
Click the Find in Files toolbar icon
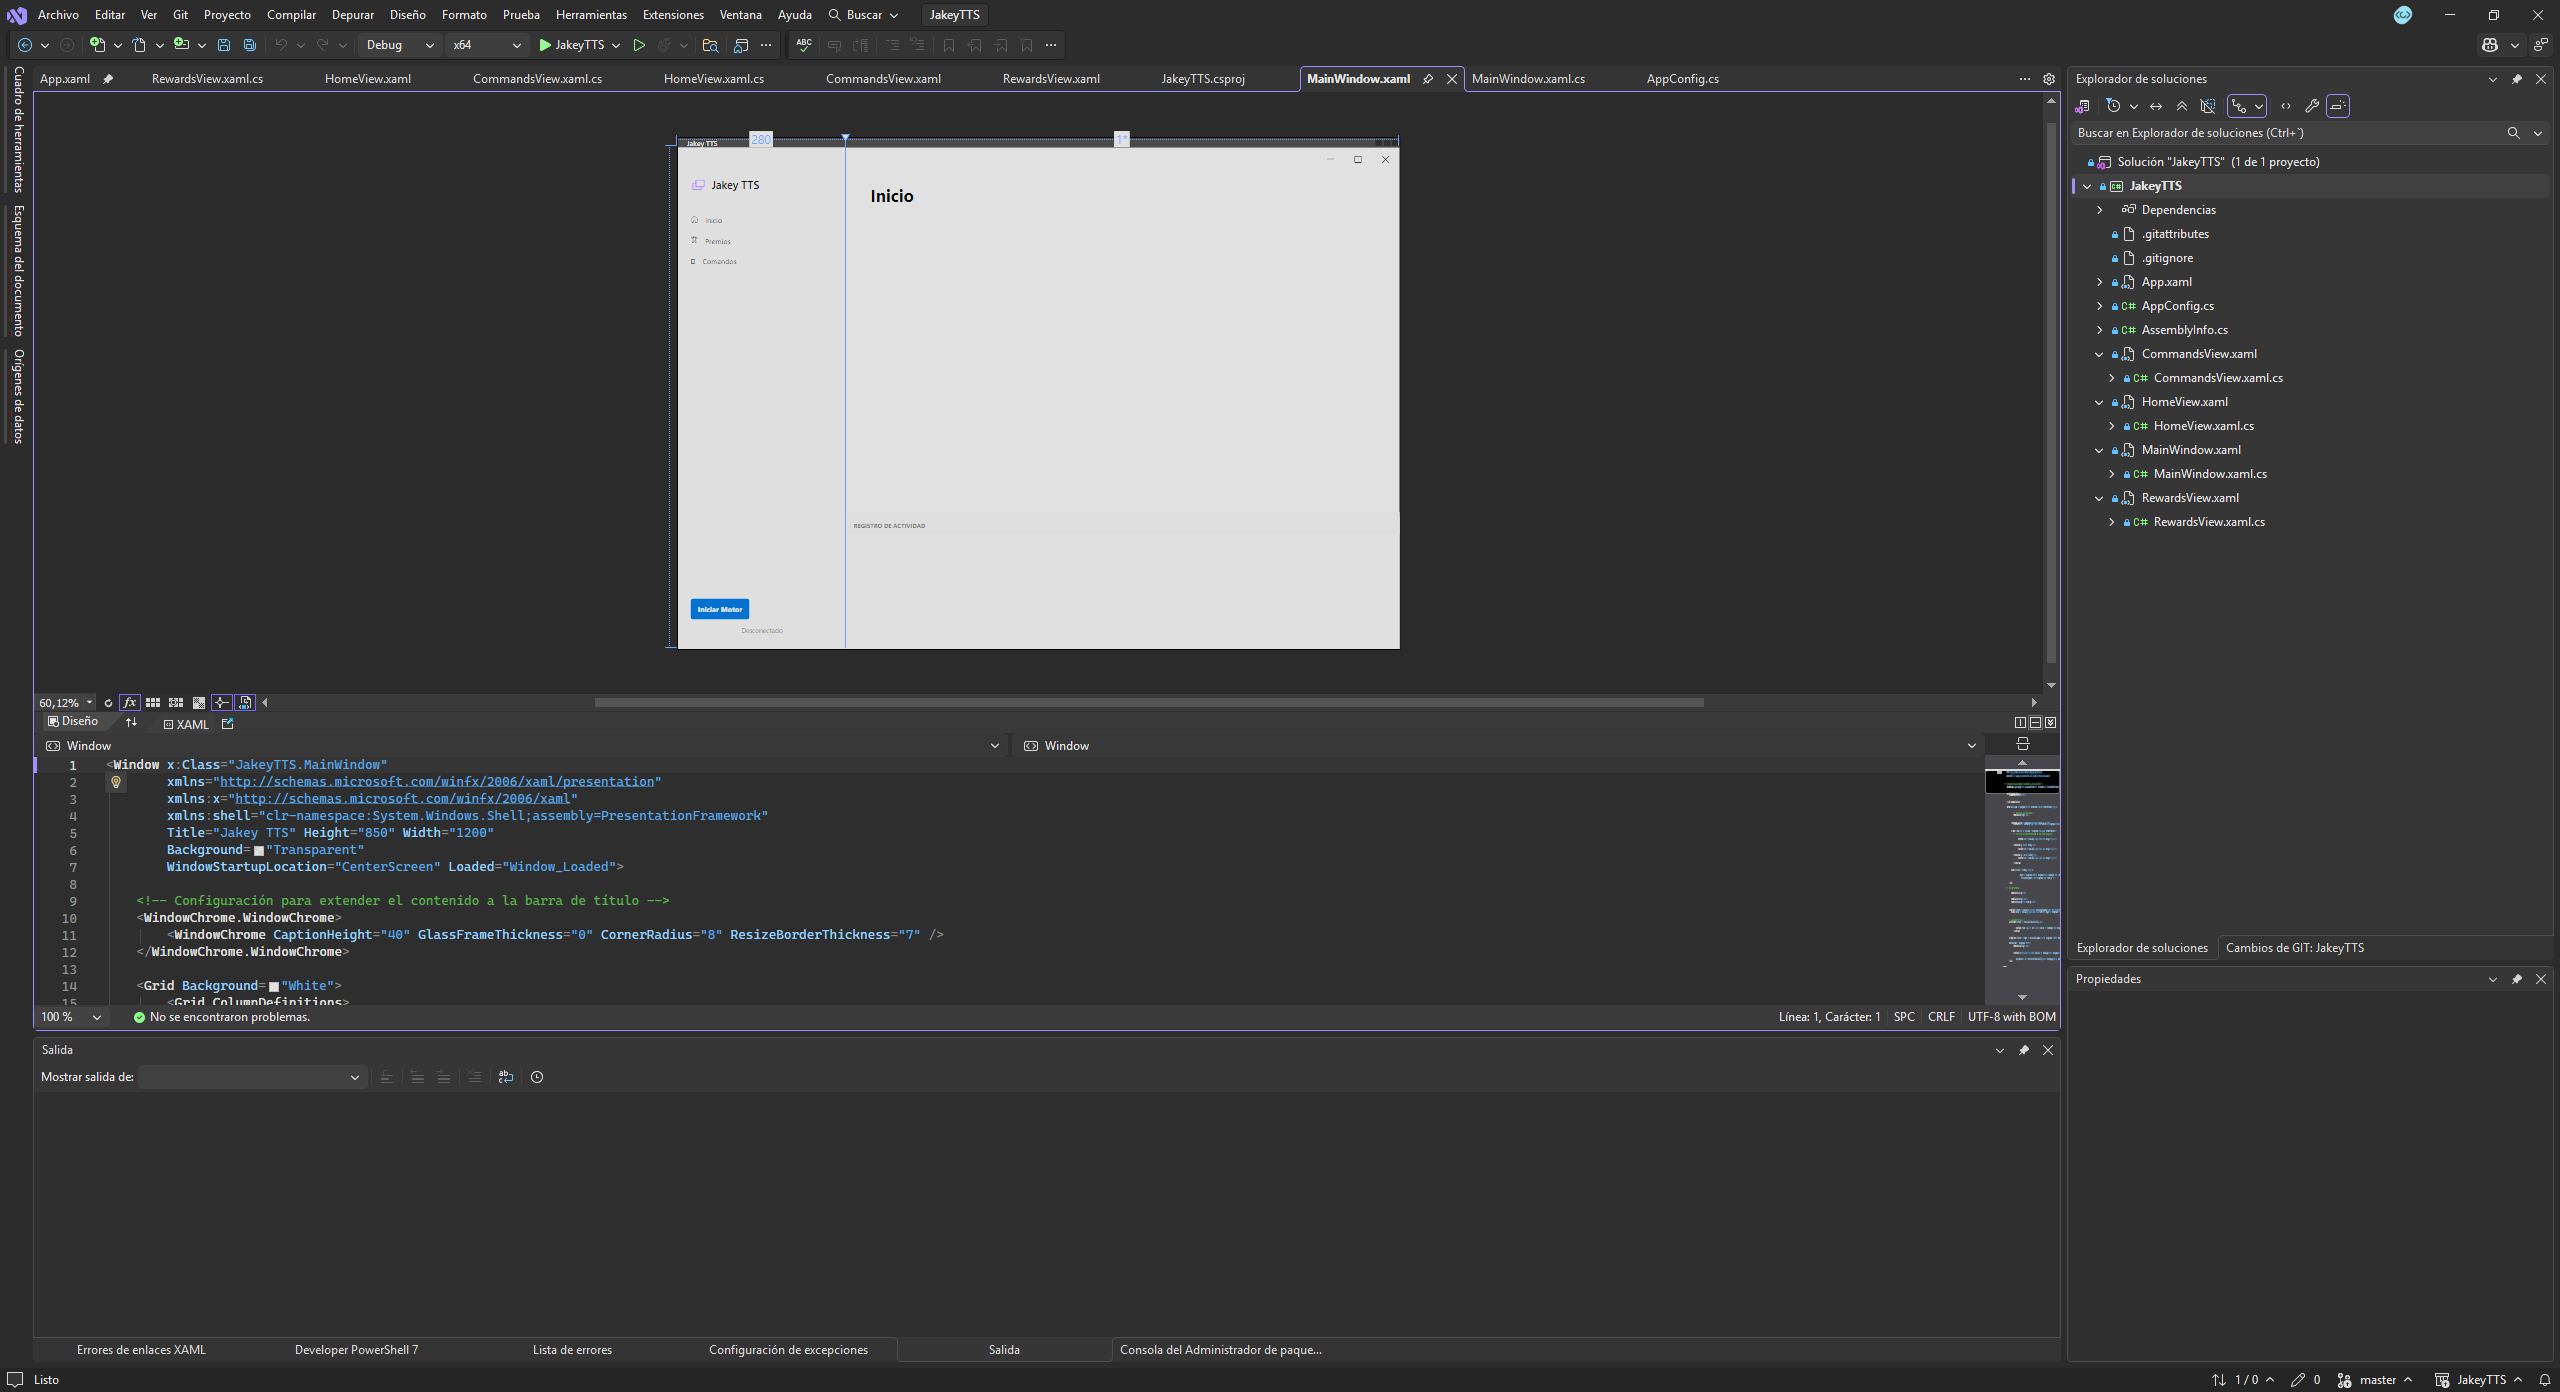tap(710, 45)
